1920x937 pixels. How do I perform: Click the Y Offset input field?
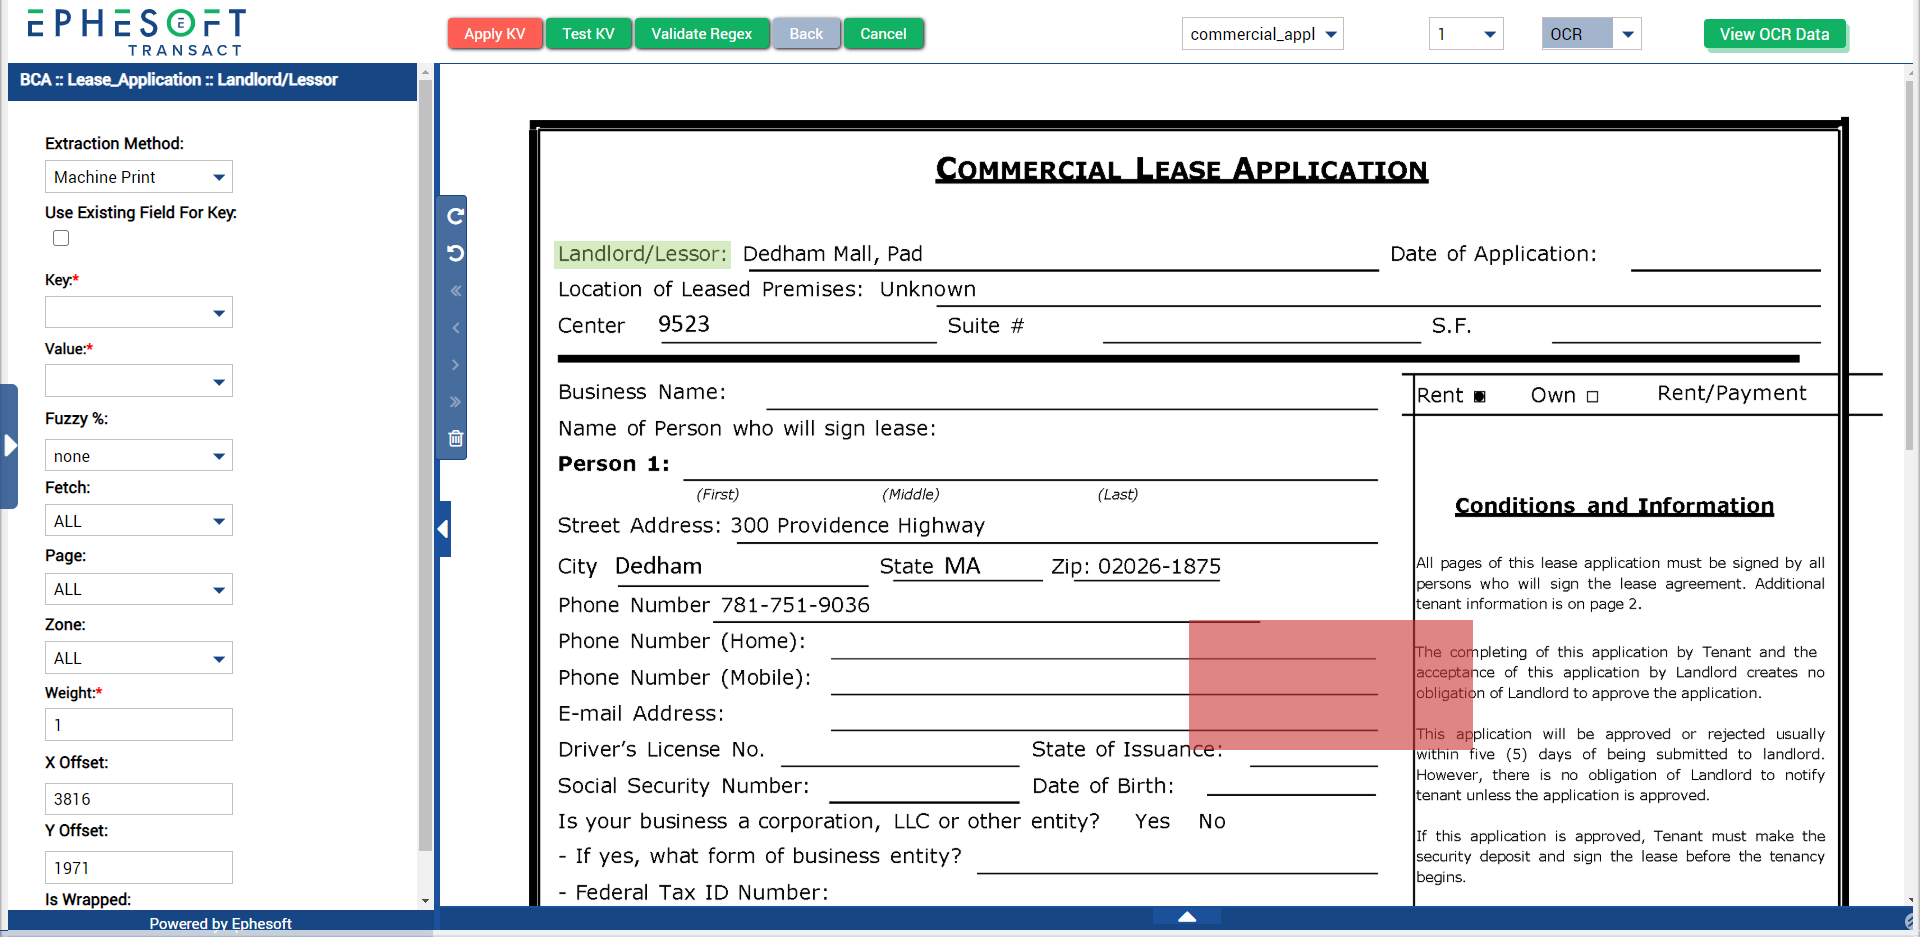pyautogui.click(x=139, y=868)
